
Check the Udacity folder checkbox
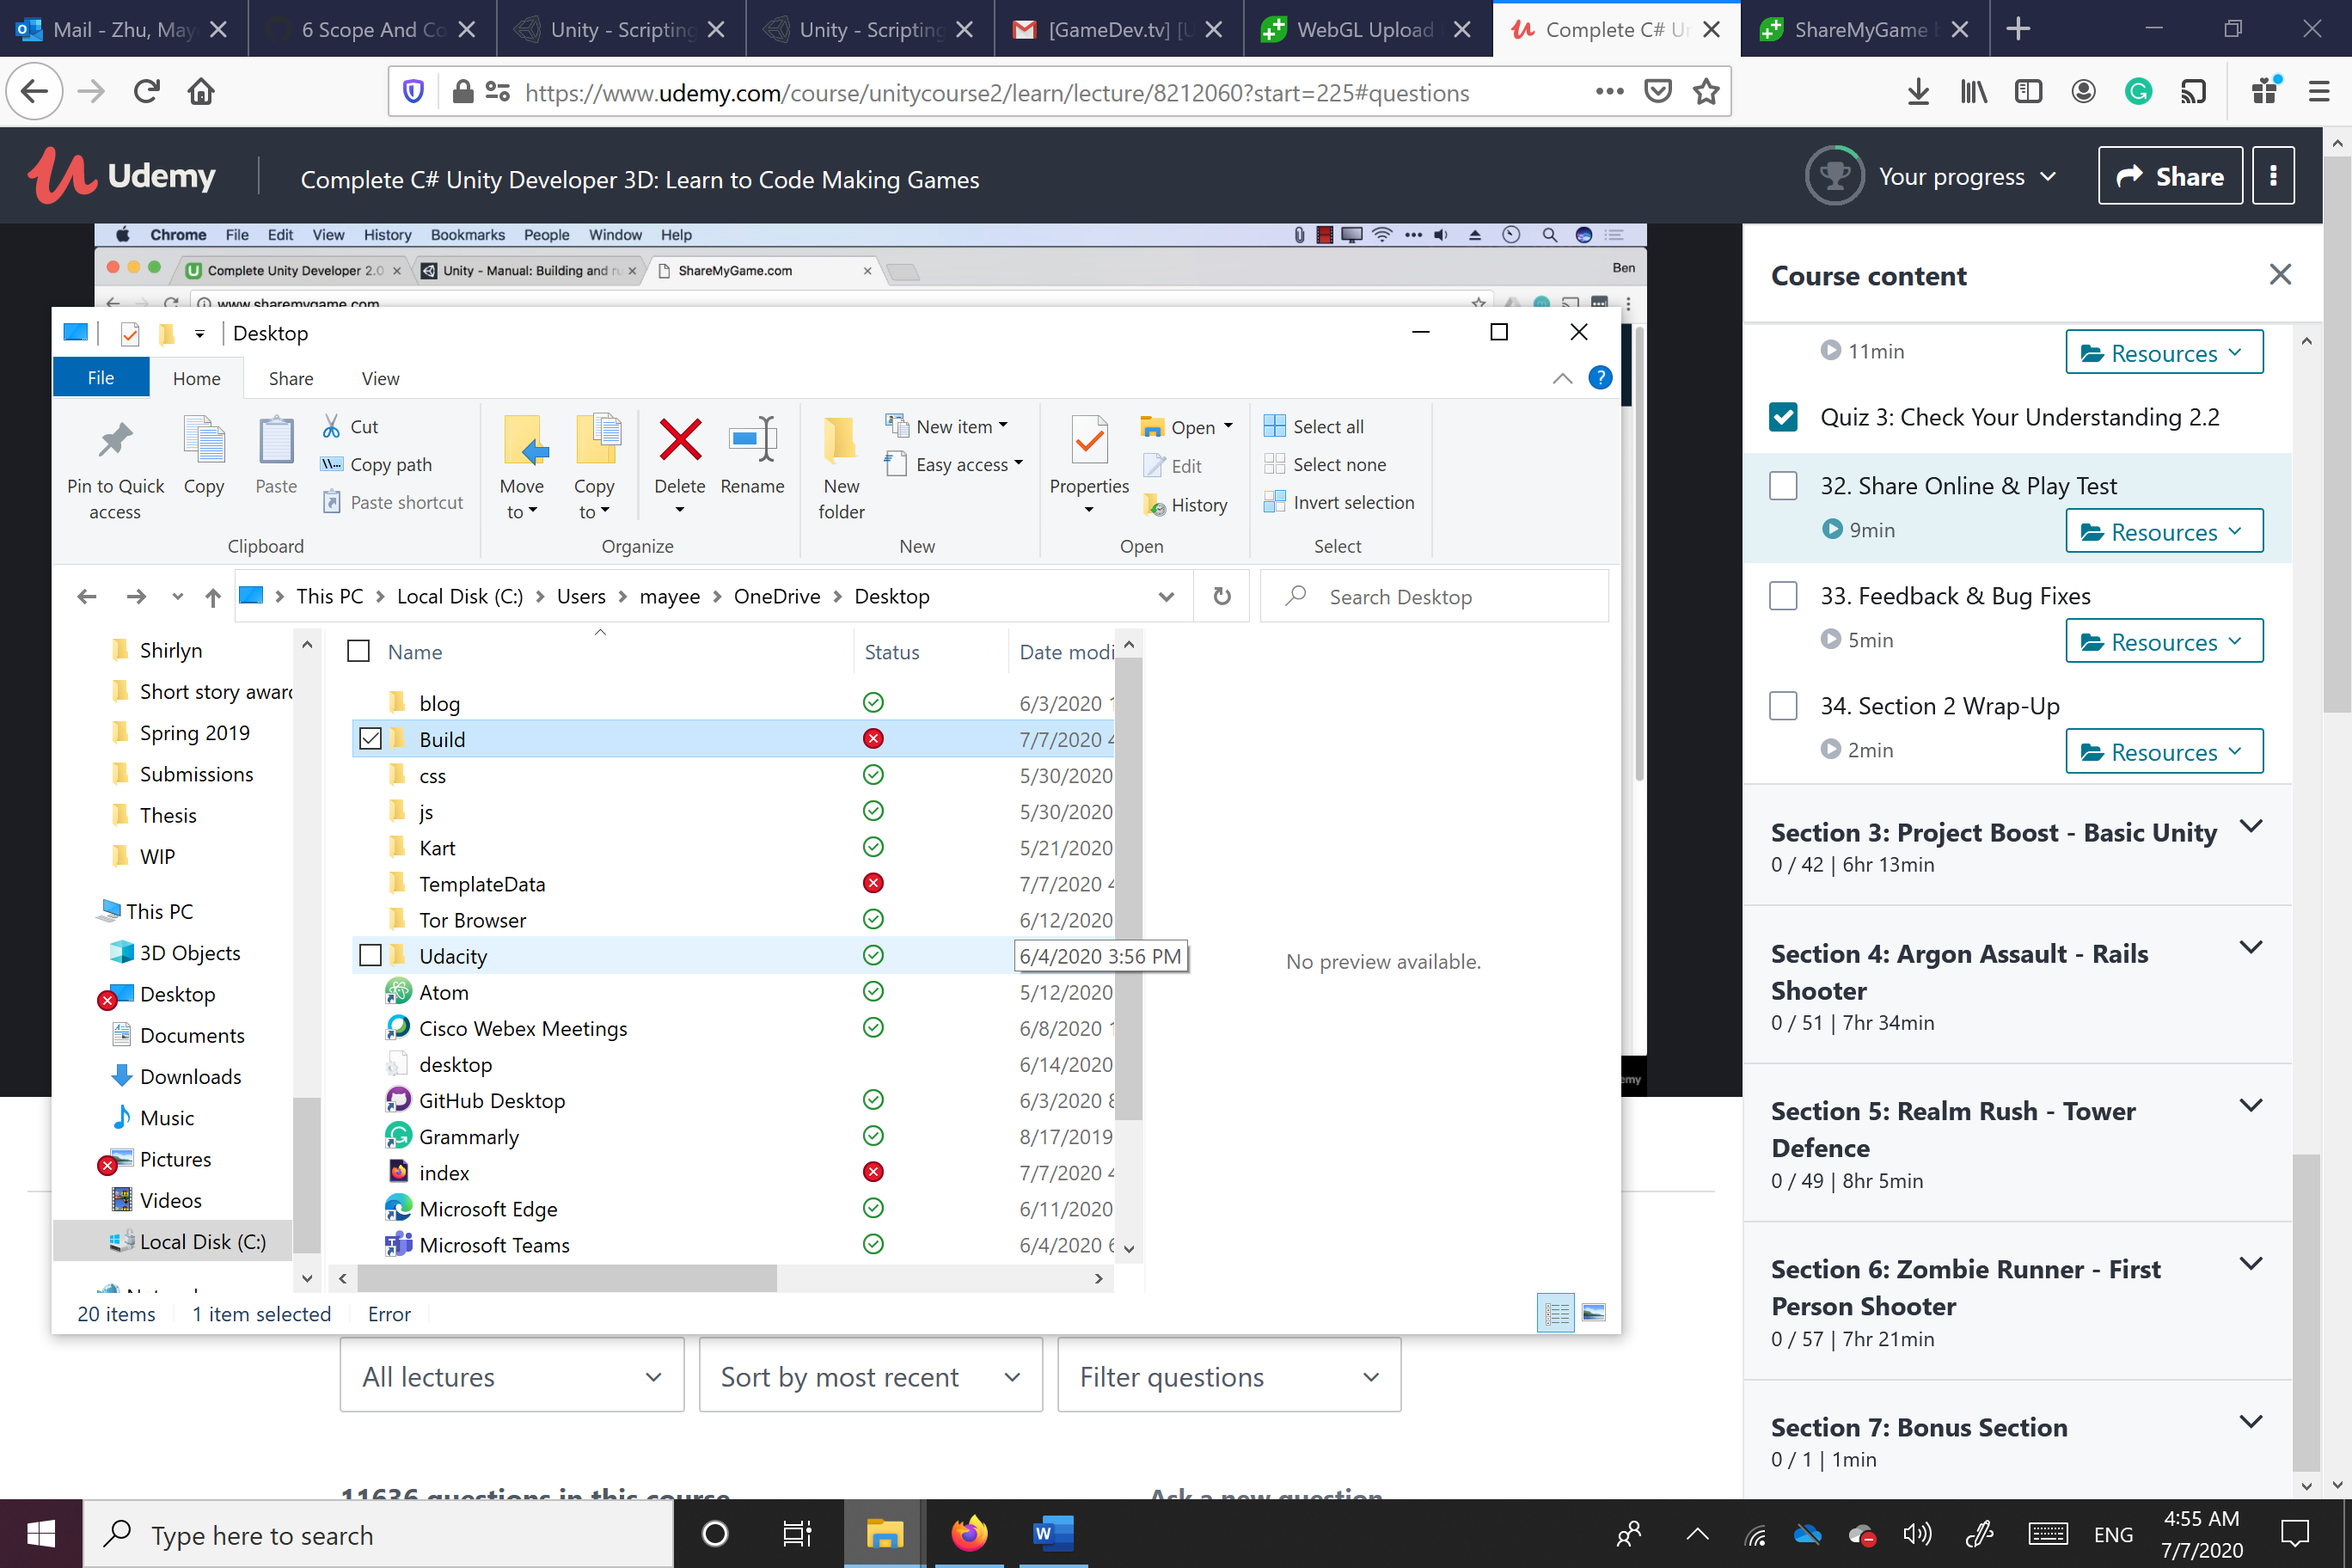371,956
